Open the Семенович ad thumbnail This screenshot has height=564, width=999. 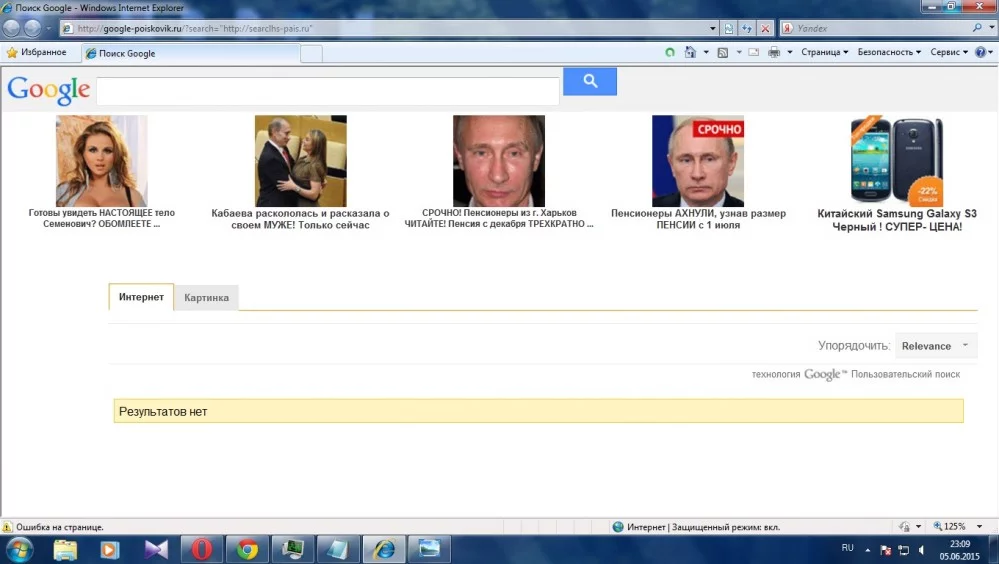(101, 161)
